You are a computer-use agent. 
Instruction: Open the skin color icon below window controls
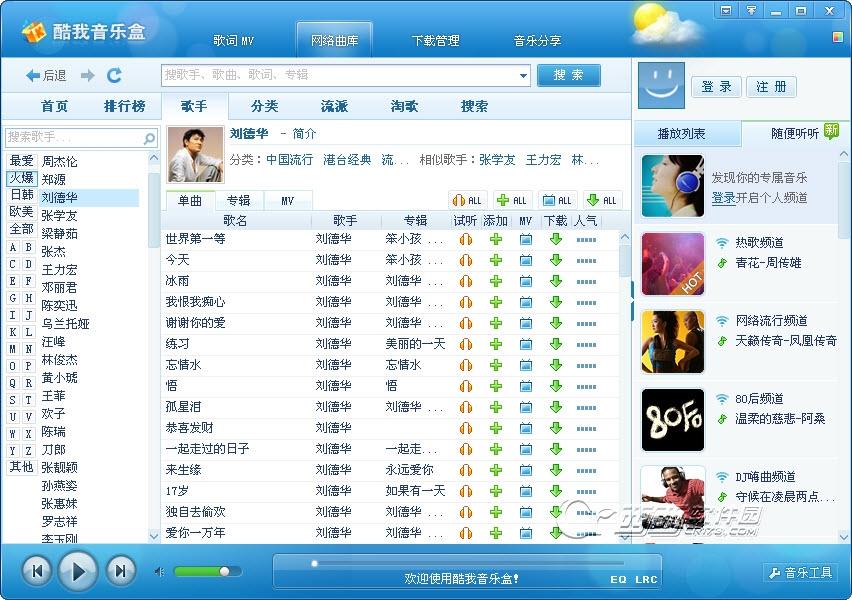click(837, 37)
